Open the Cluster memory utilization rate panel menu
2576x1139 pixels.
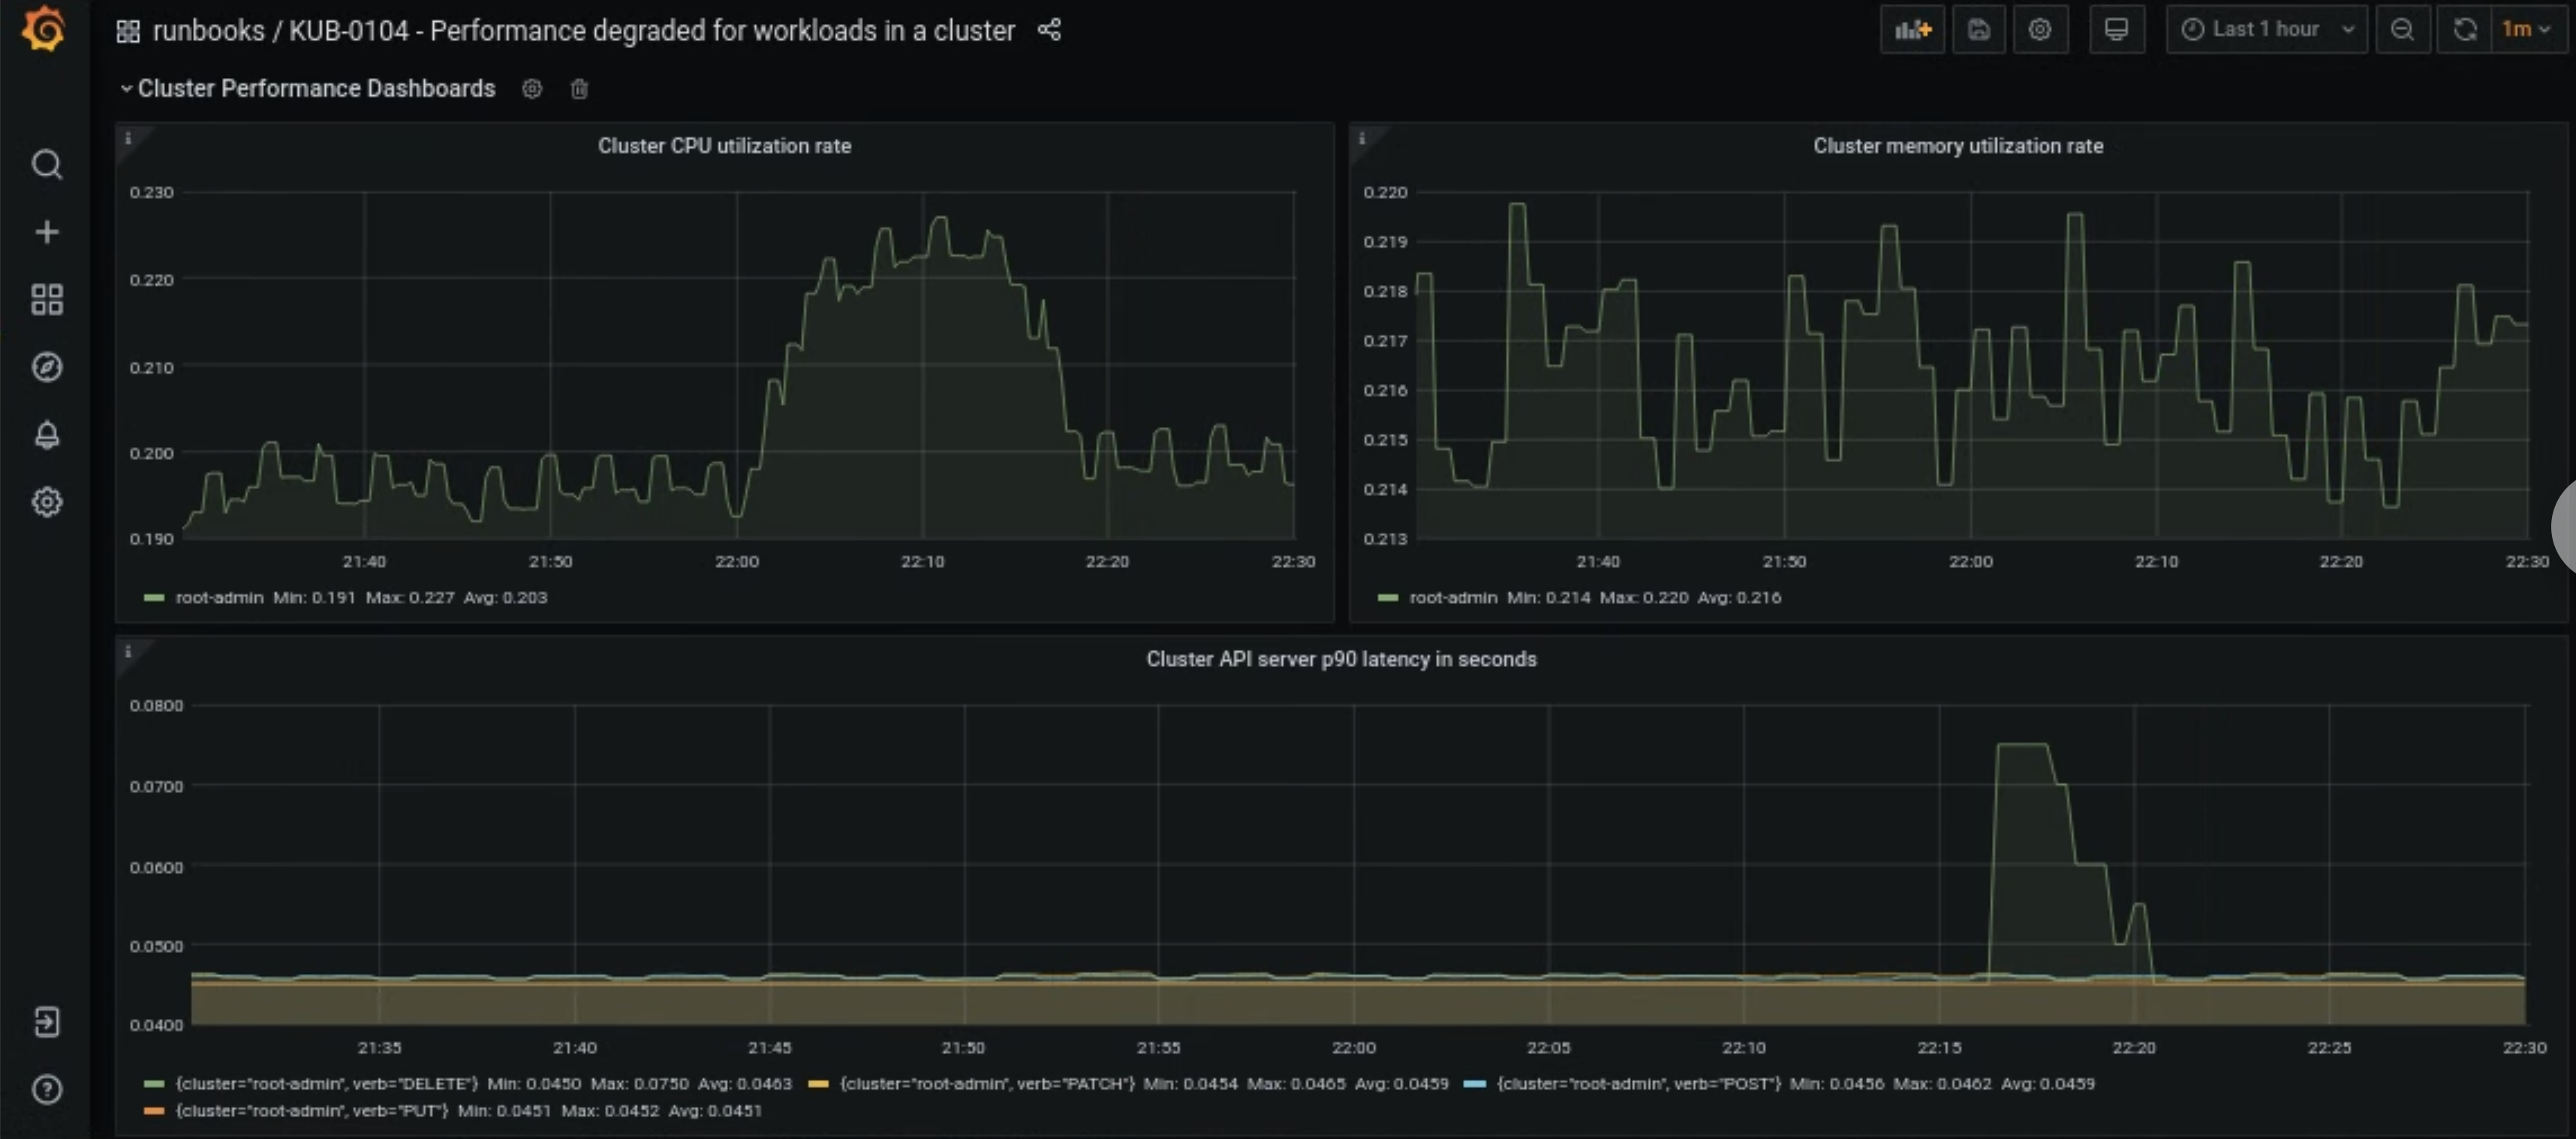point(1957,146)
